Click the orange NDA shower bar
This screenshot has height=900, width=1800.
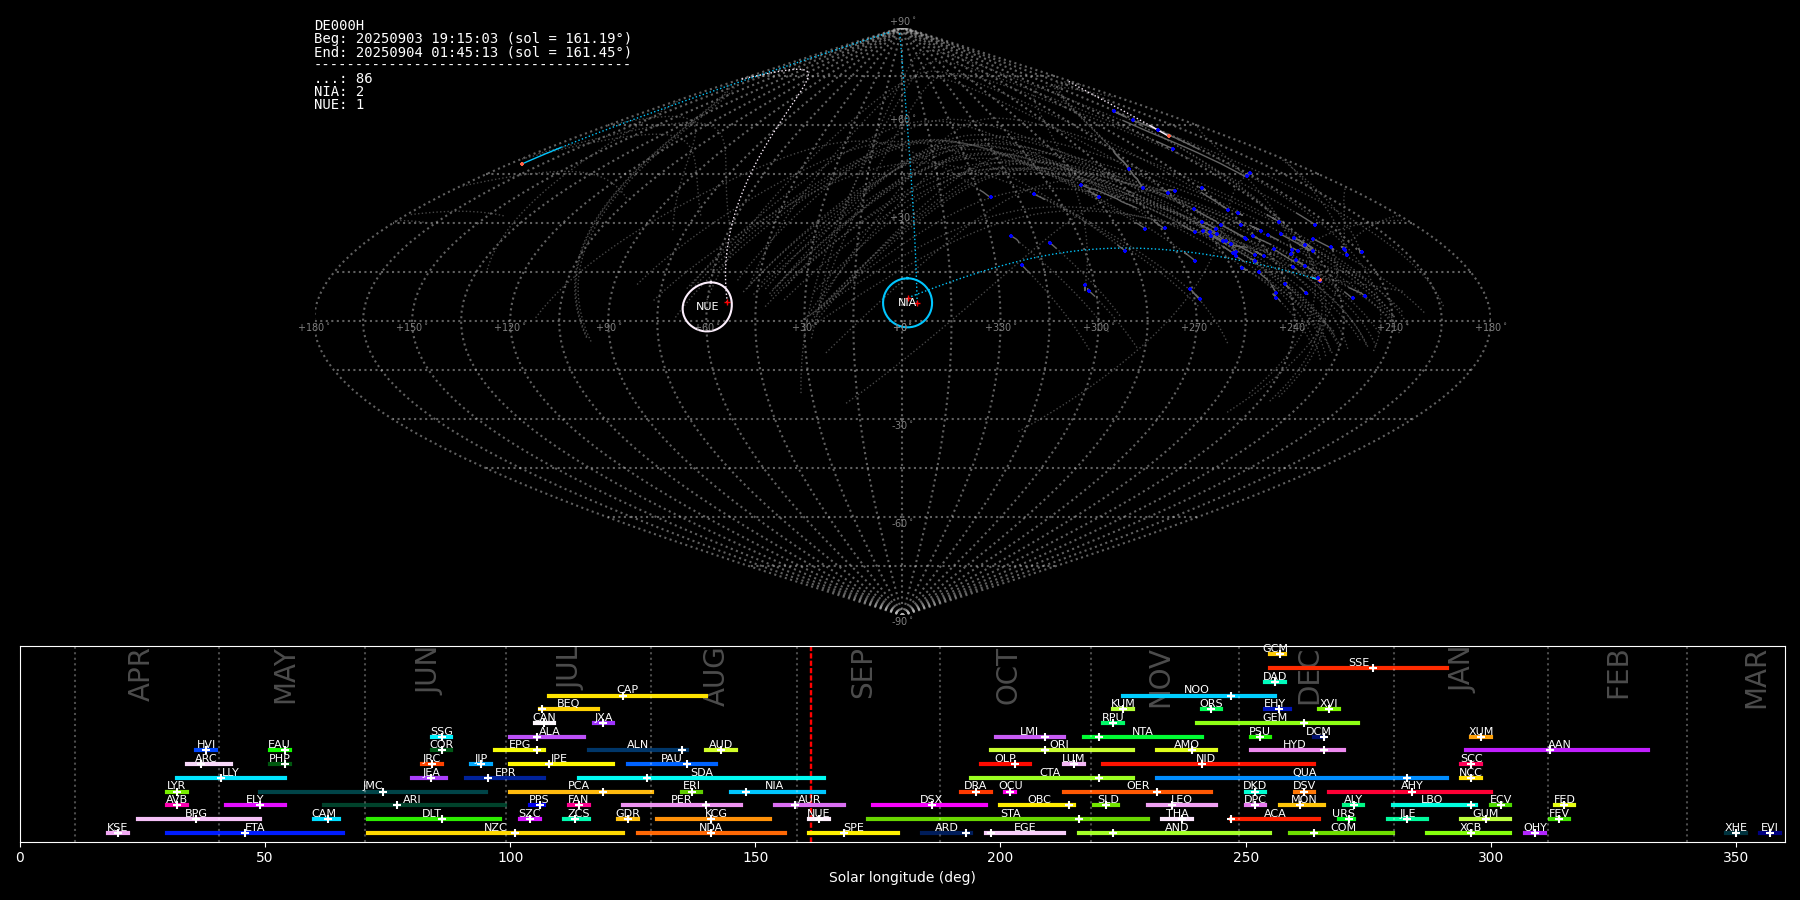(711, 833)
